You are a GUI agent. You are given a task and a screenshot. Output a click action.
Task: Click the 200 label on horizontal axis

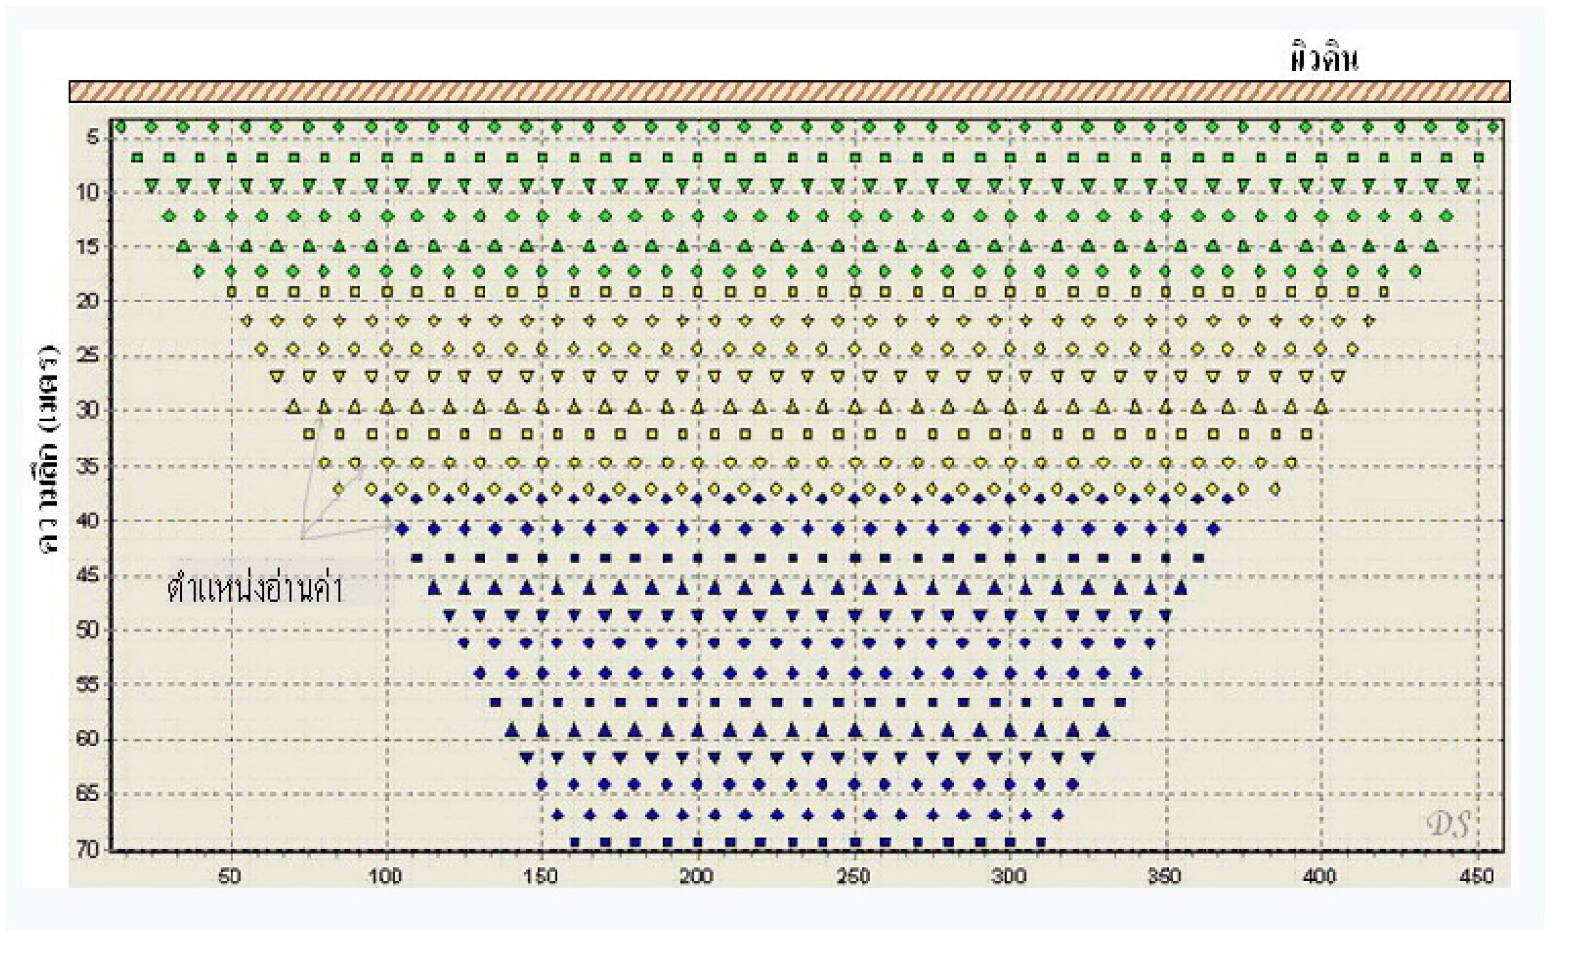[x=696, y=876]
